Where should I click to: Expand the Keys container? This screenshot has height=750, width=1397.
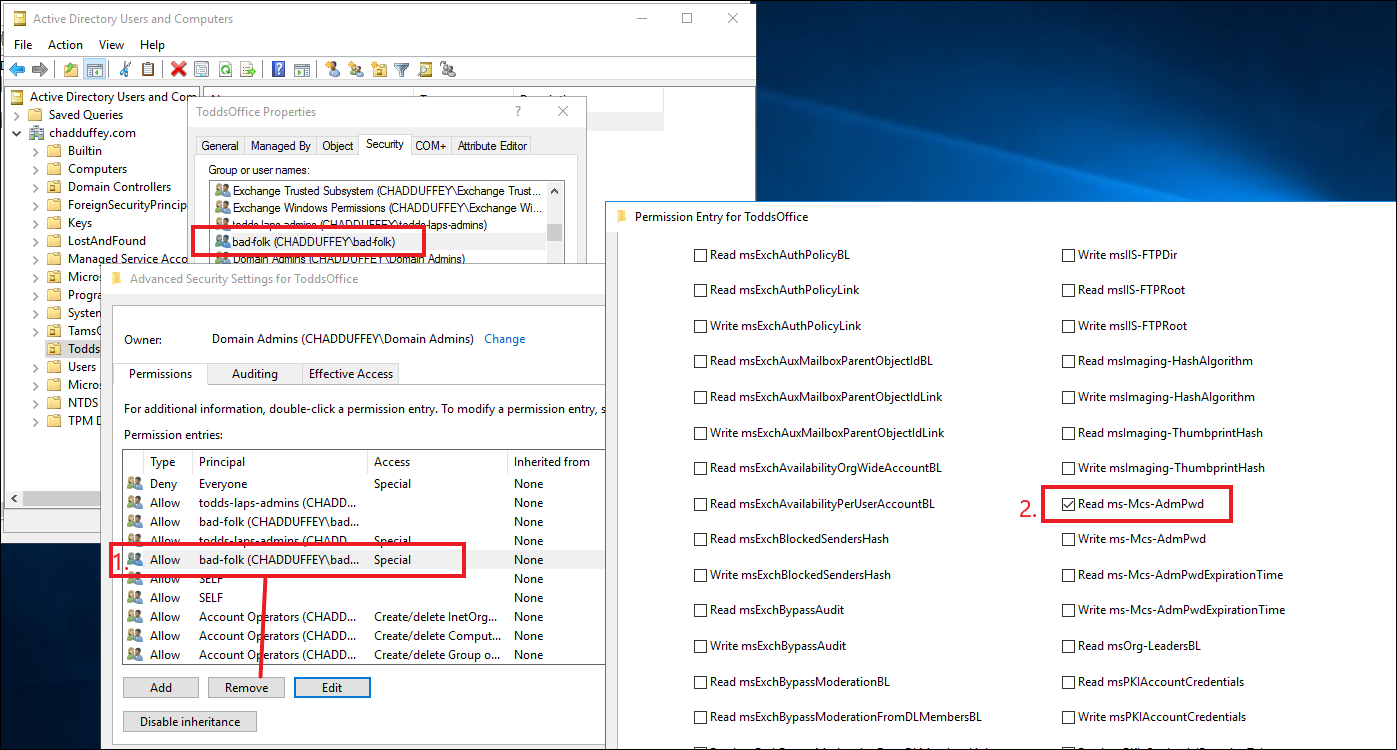pyautogui.click(x=36, y=223)
